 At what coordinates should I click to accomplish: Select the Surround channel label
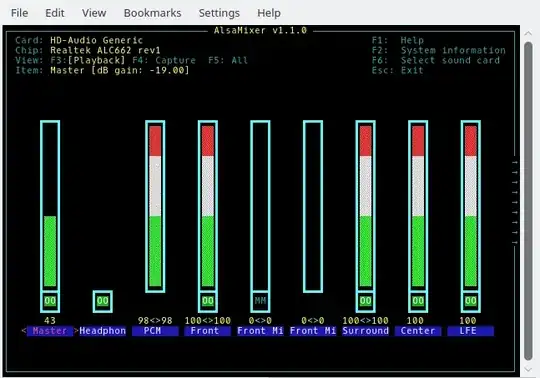point(365,331)
